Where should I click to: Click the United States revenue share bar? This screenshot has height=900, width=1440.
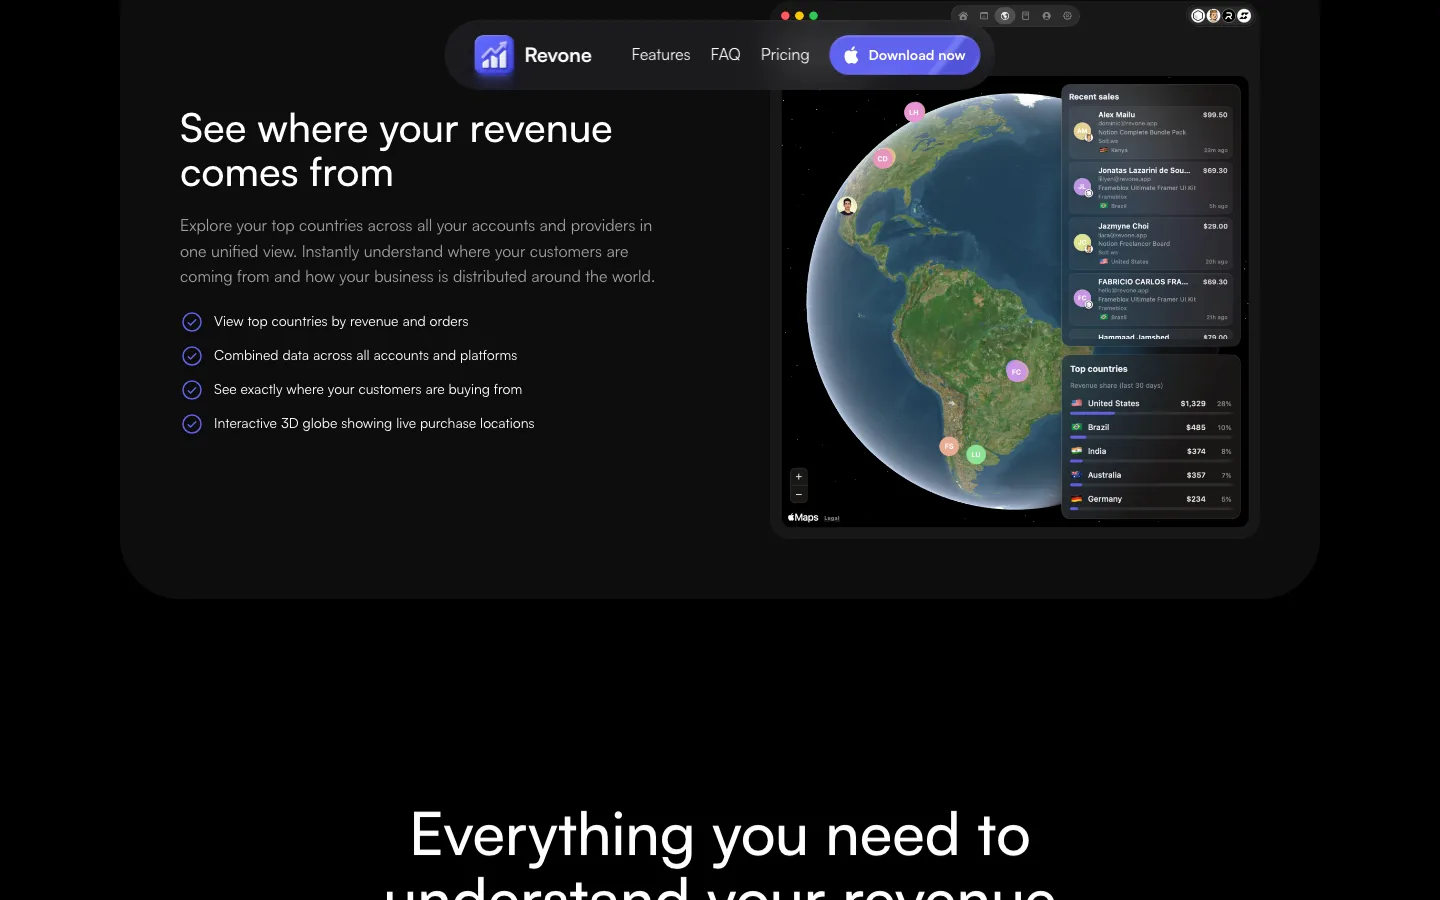tap(1151, 413)
